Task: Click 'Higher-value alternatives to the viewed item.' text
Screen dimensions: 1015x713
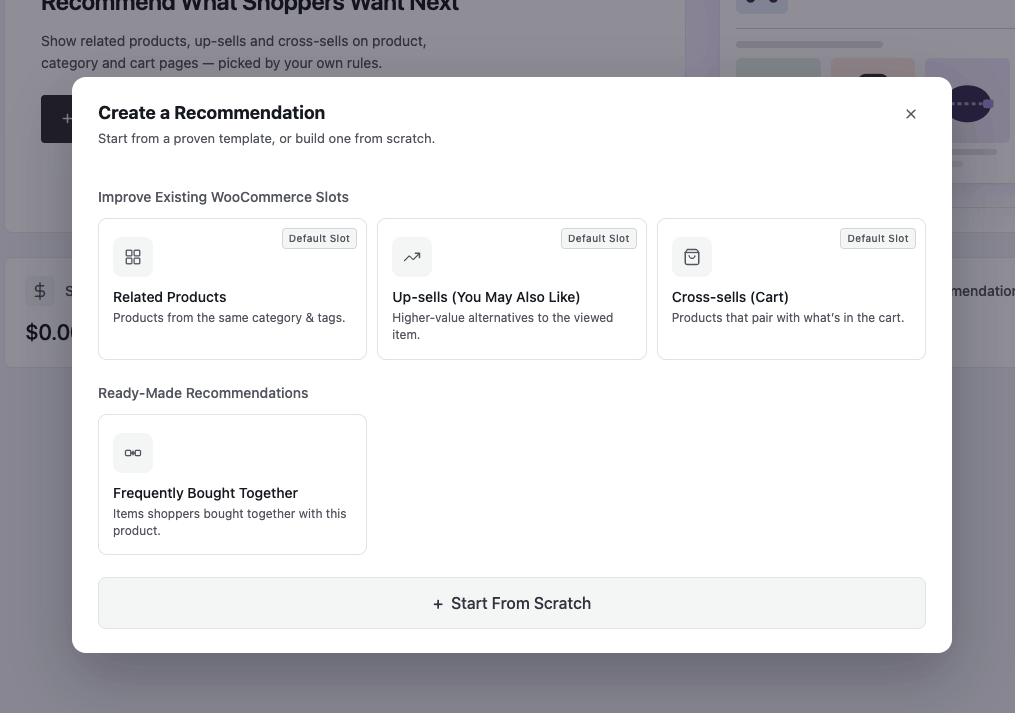Action: [502, 326]
